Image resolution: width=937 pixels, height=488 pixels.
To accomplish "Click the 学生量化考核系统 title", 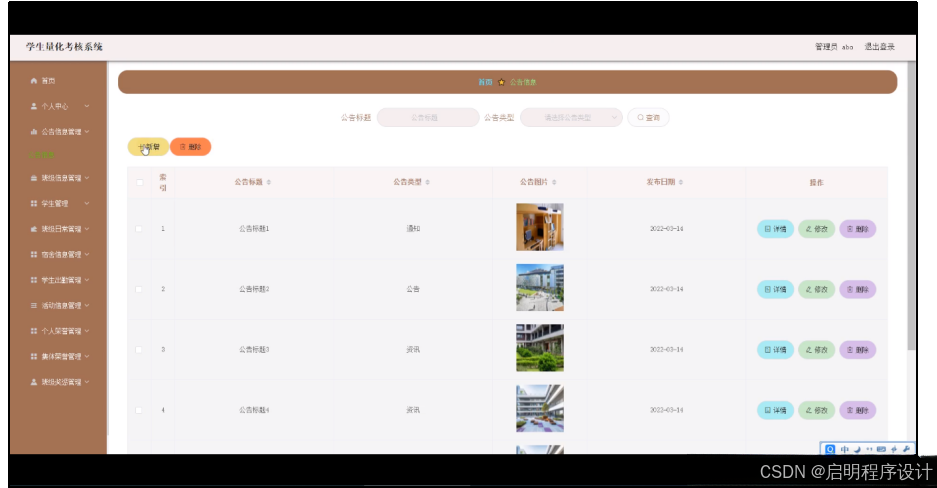I will (x=65, y=47).
